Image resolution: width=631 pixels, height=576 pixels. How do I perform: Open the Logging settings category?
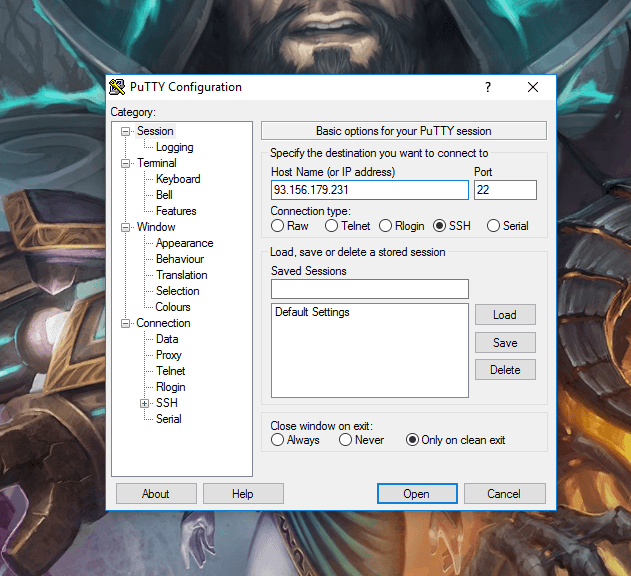tap(174, 147)
